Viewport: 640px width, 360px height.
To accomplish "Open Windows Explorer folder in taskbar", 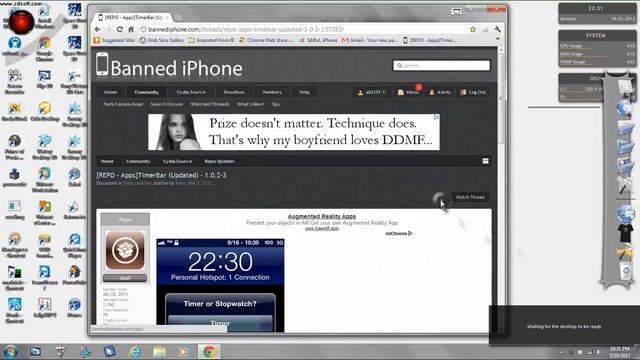I will [x=159, y=351].
